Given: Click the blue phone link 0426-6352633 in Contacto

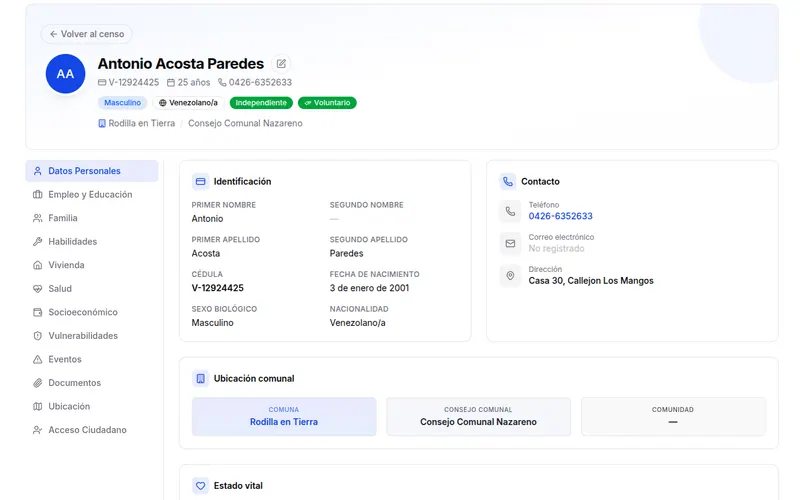Looking at the screenshot, I should tap(560, 216).
